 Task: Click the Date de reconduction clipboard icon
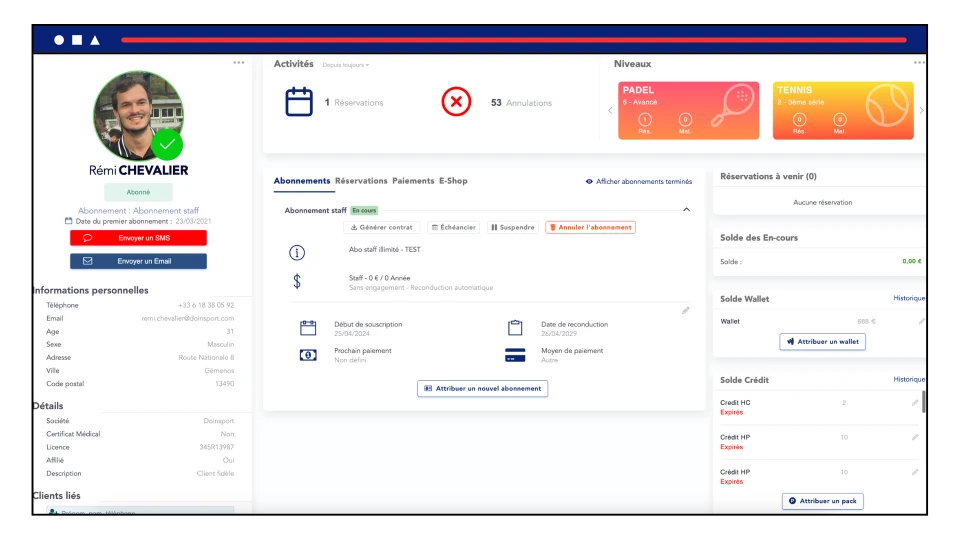pos(515,328)
